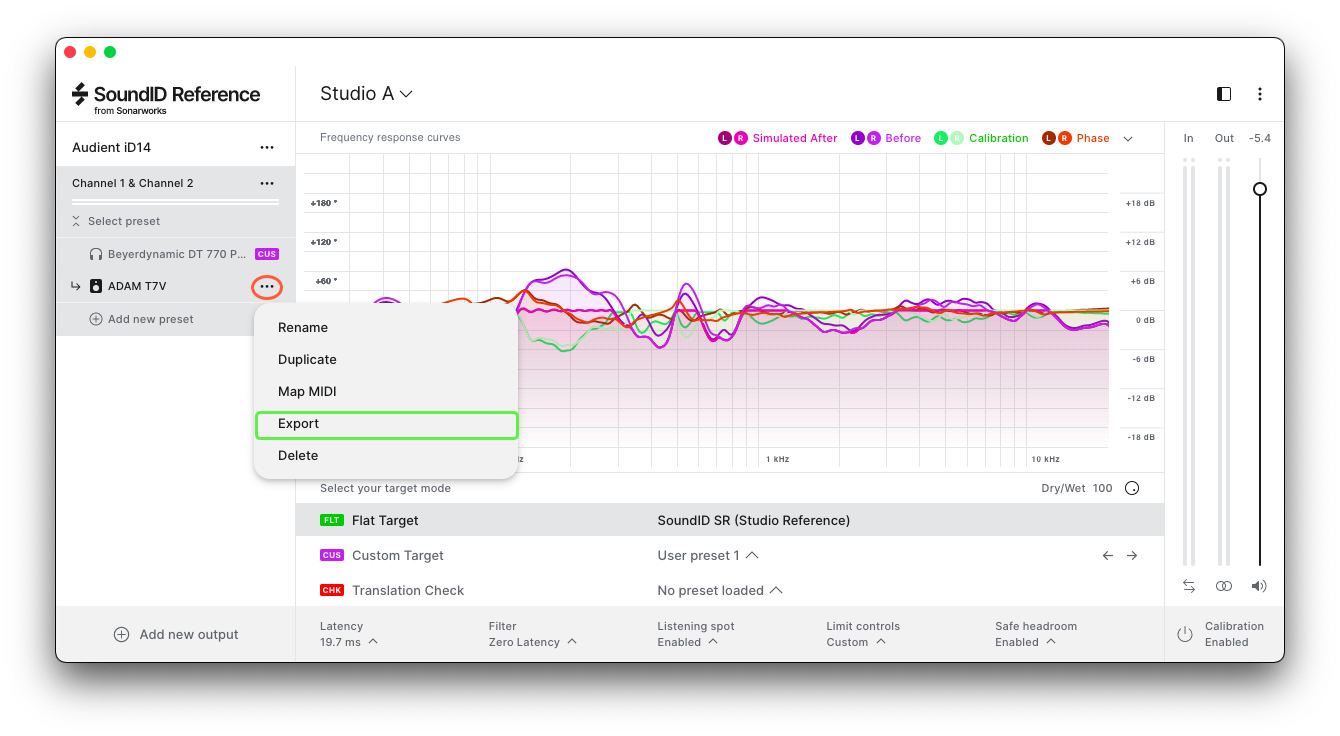This screenshot has height=736, width=1340.
Task: Open the ADAM T7V preset options menu
Action: pos(267,287)
